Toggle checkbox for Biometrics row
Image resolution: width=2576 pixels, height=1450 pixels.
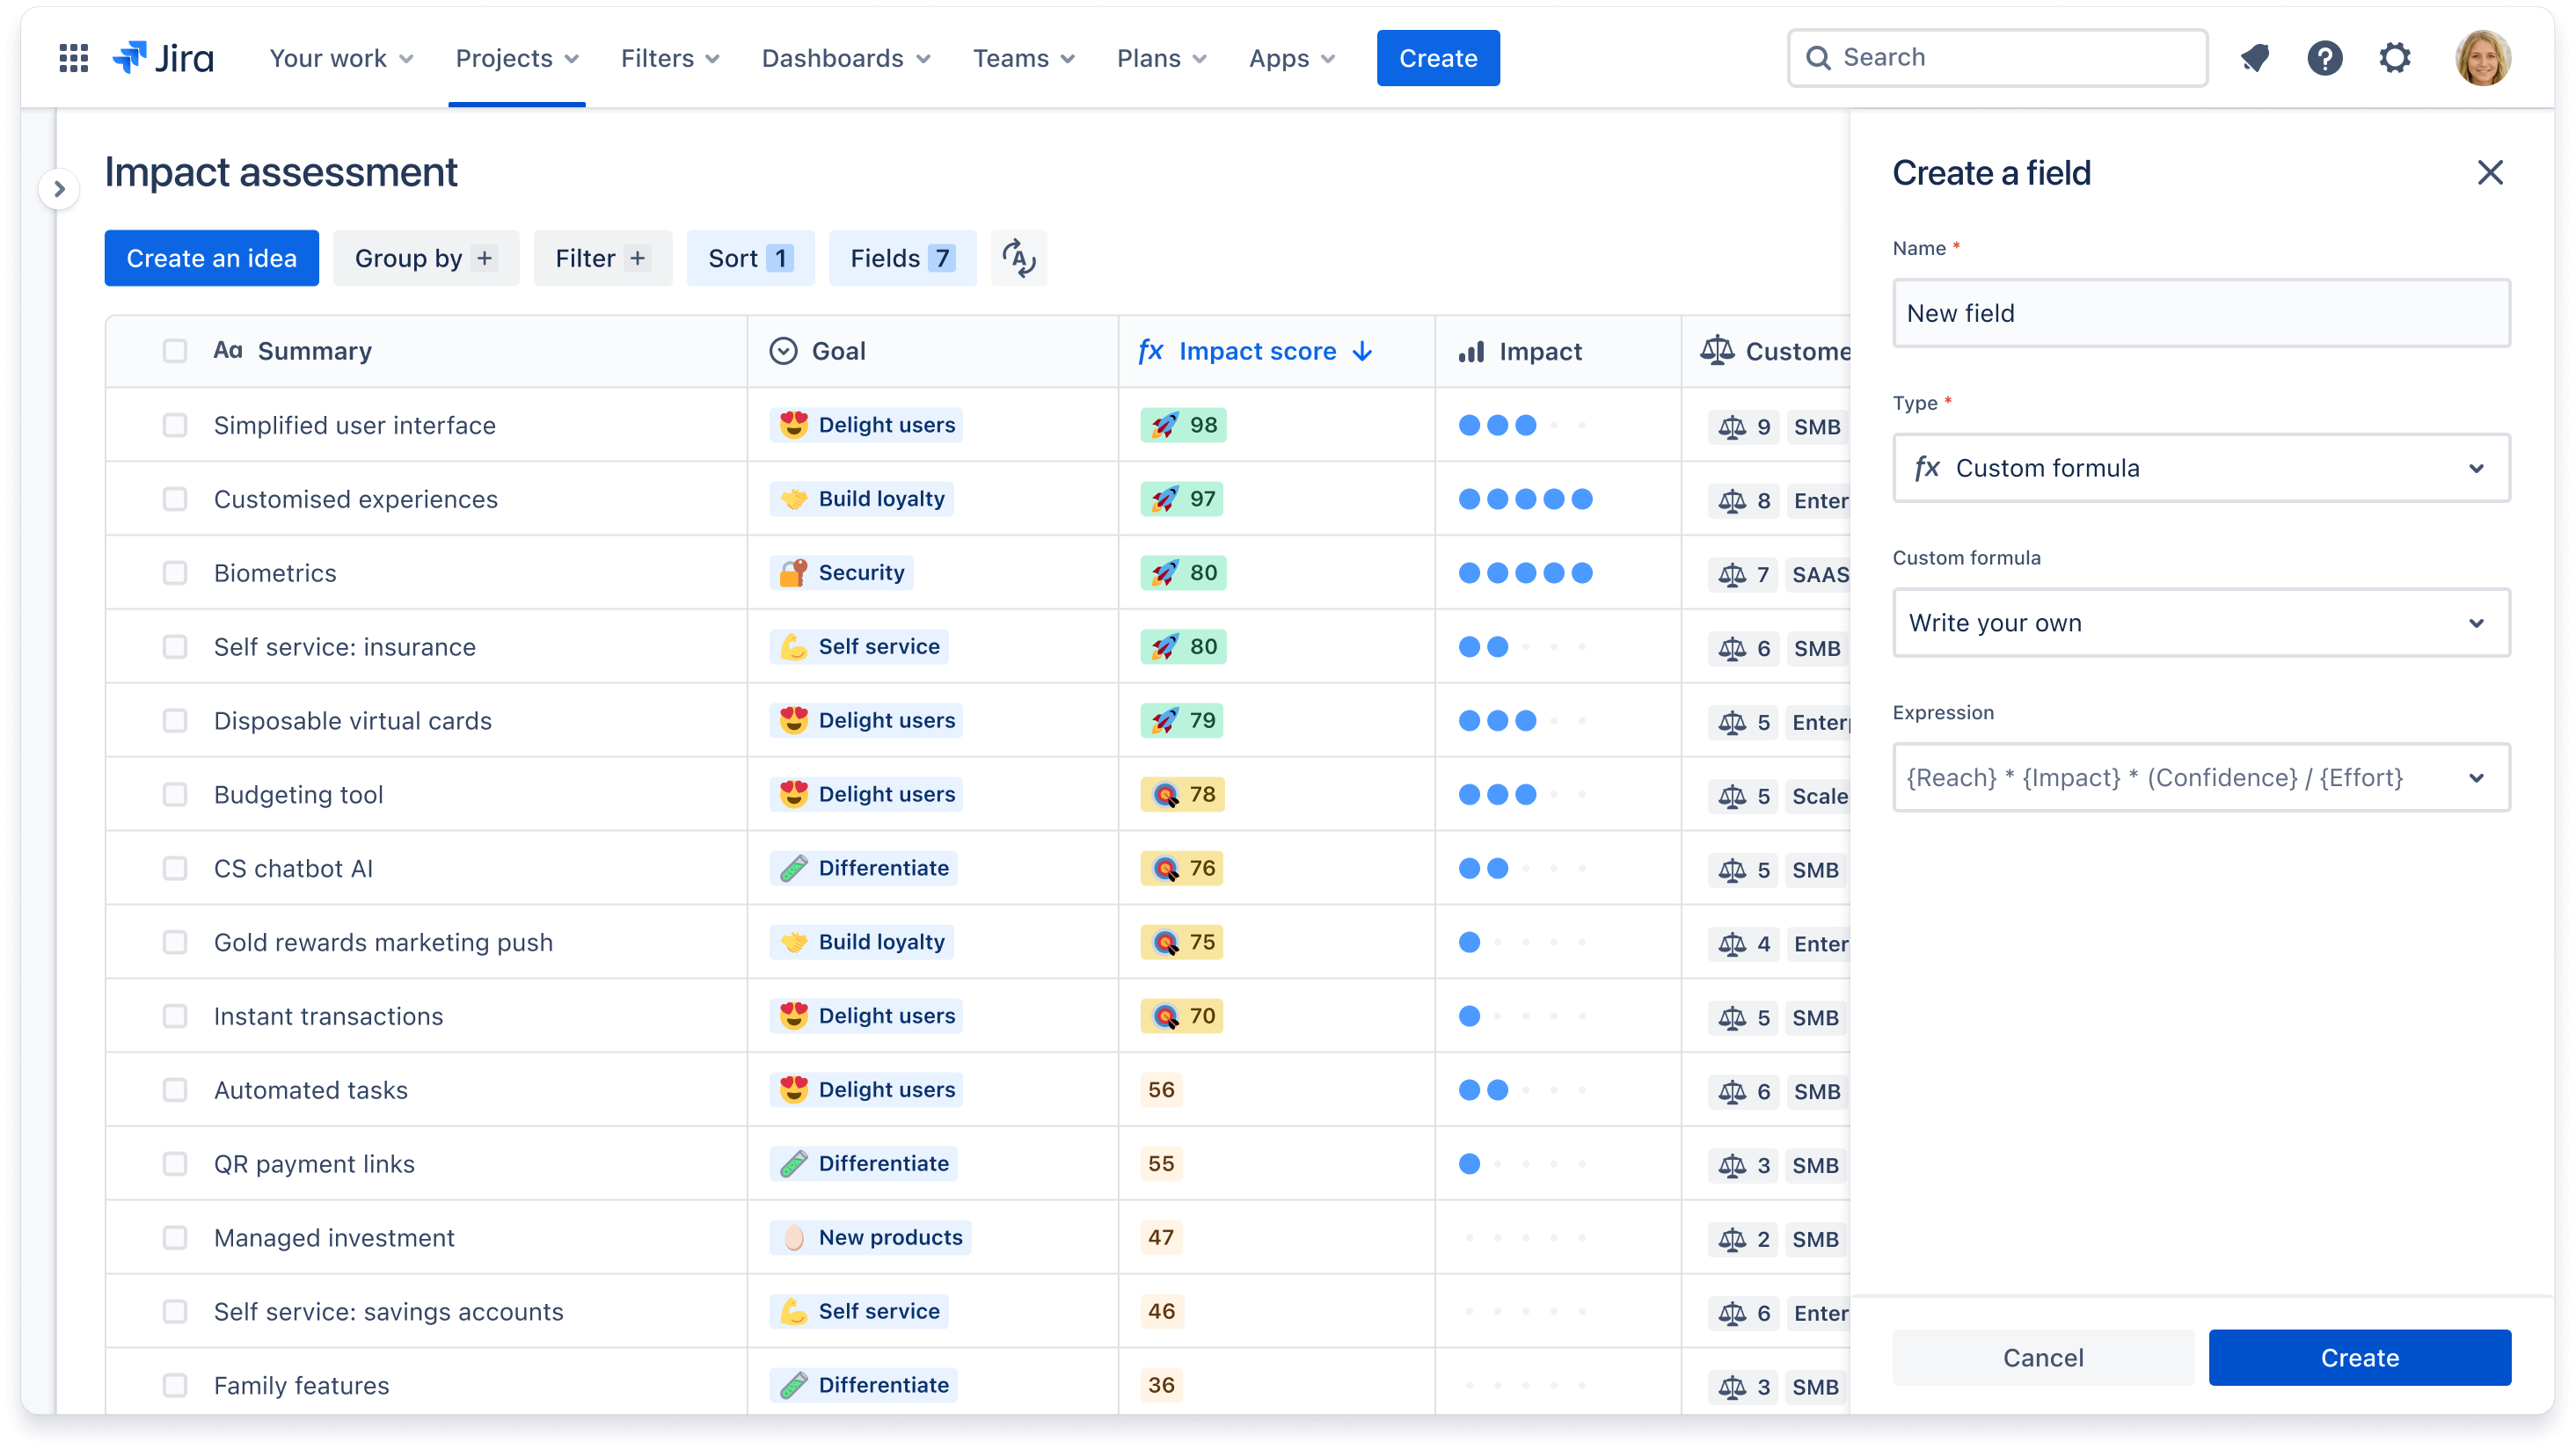click(x=173, y=573)
